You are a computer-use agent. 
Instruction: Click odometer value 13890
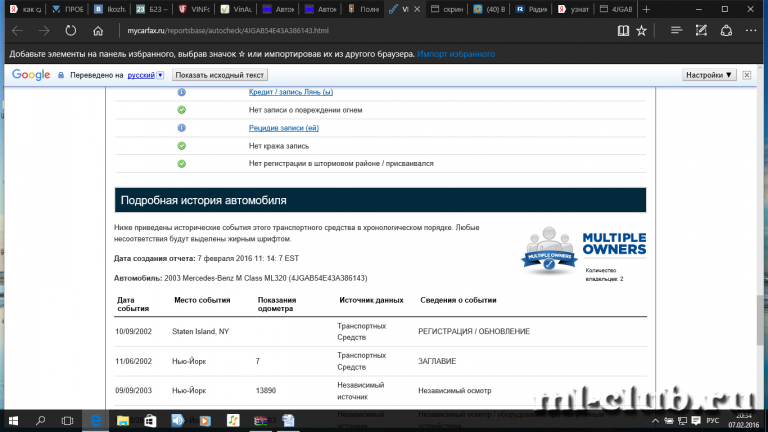point(266,391)
